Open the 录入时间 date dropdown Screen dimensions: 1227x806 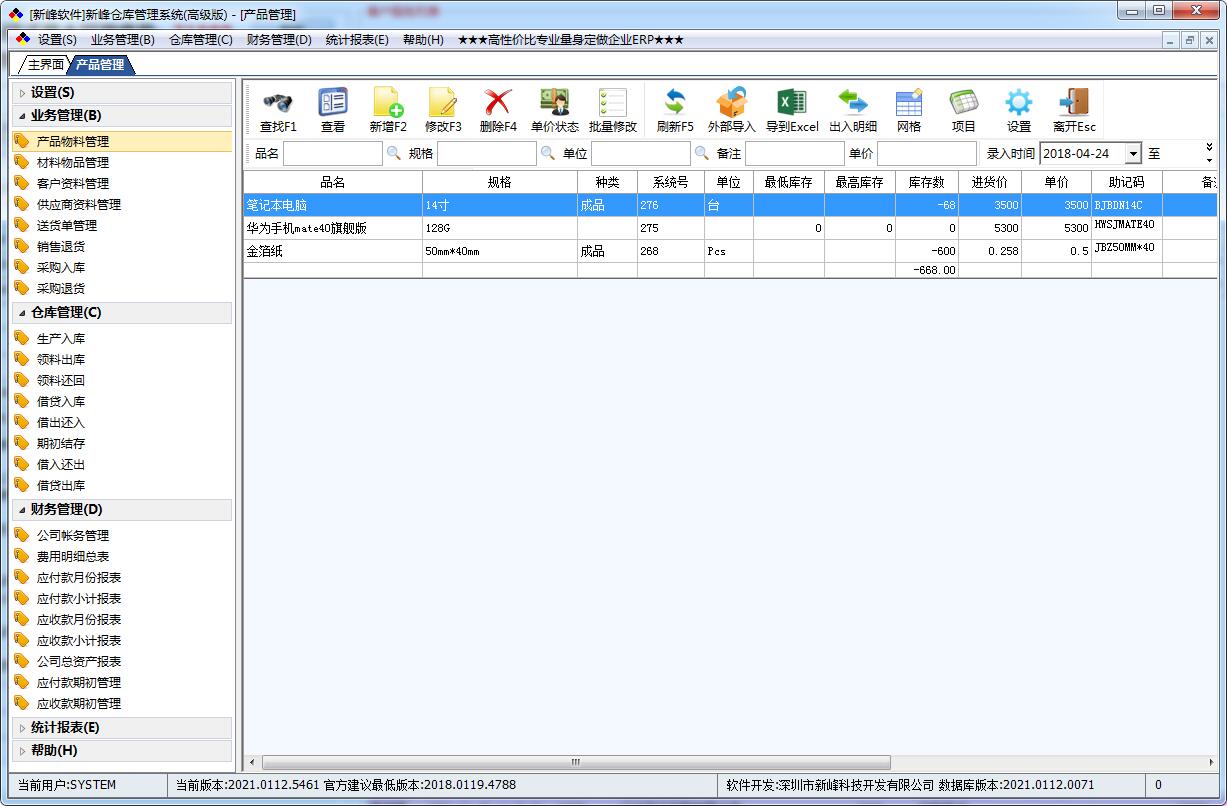coord(1135,153)
